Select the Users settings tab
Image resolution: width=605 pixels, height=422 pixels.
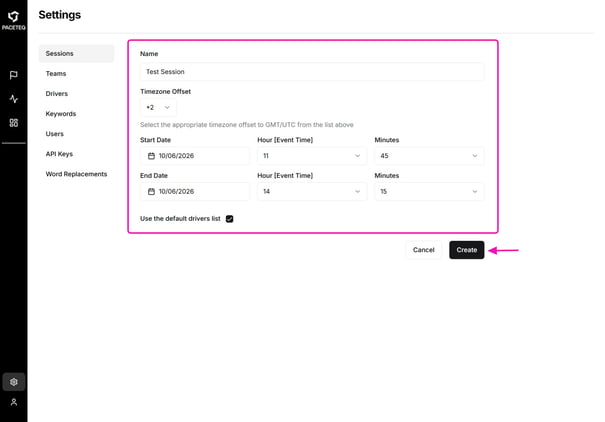76,133
